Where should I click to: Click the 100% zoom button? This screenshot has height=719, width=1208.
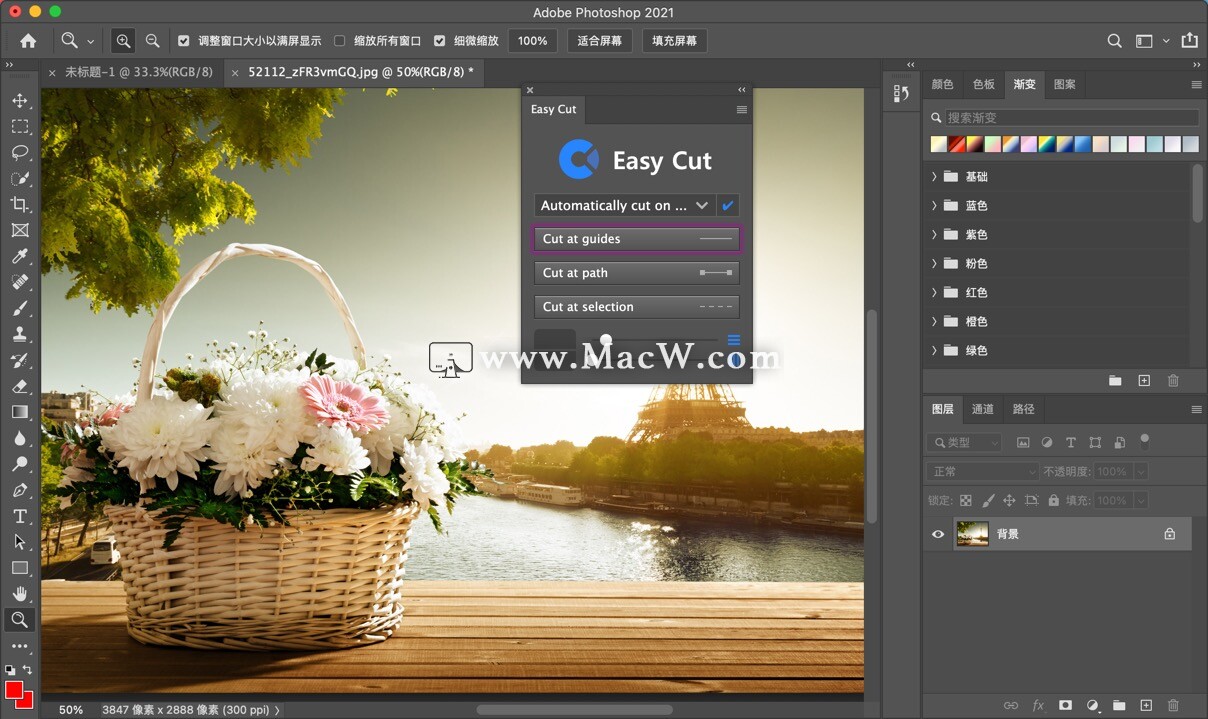click(x=533, y=41)
